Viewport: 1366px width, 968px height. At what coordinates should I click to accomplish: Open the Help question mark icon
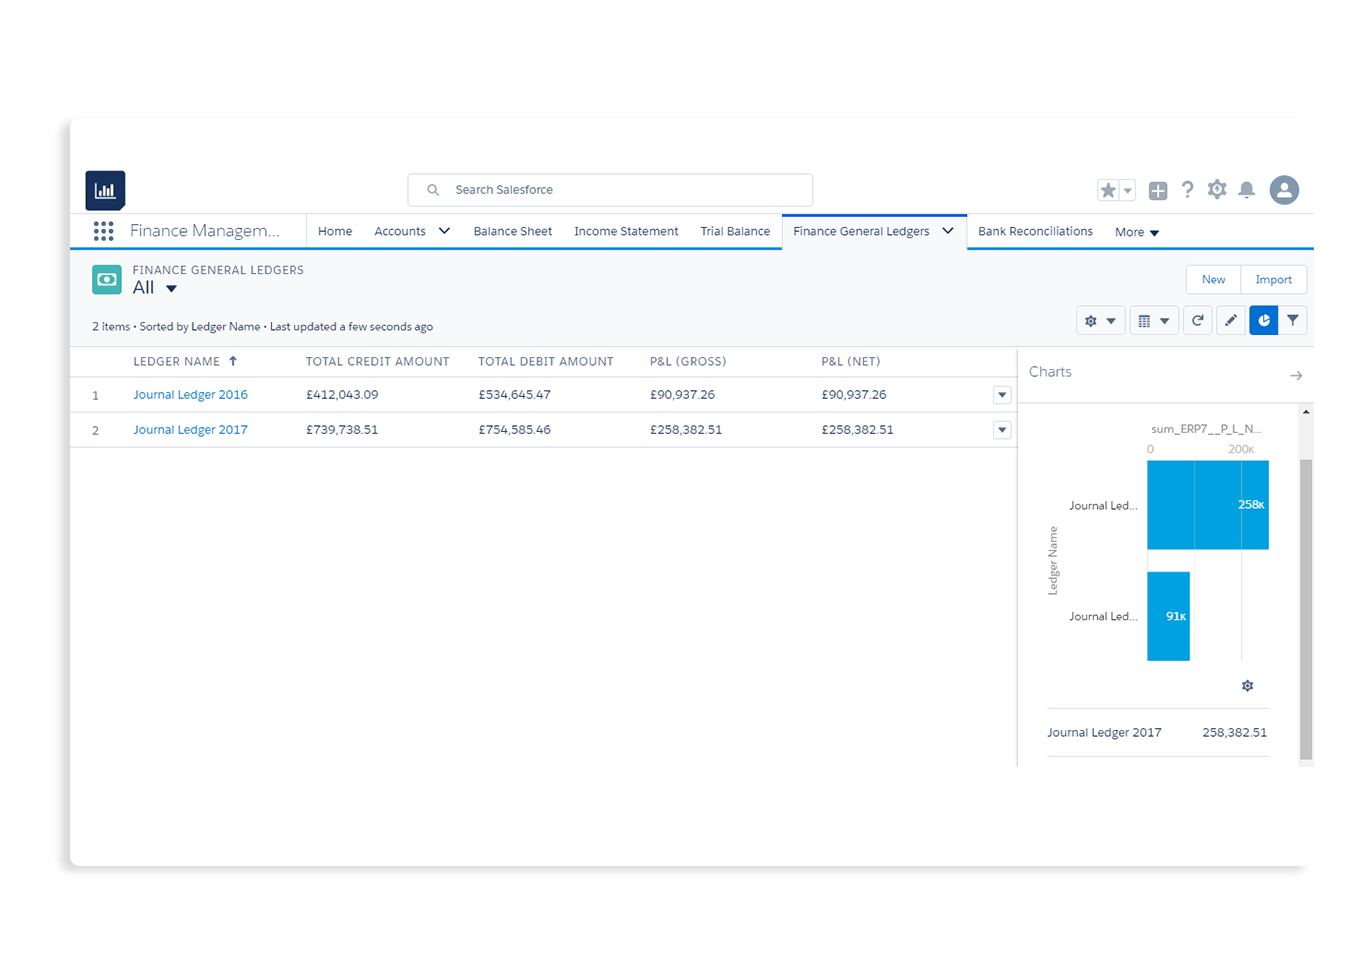pos(1187,190)
